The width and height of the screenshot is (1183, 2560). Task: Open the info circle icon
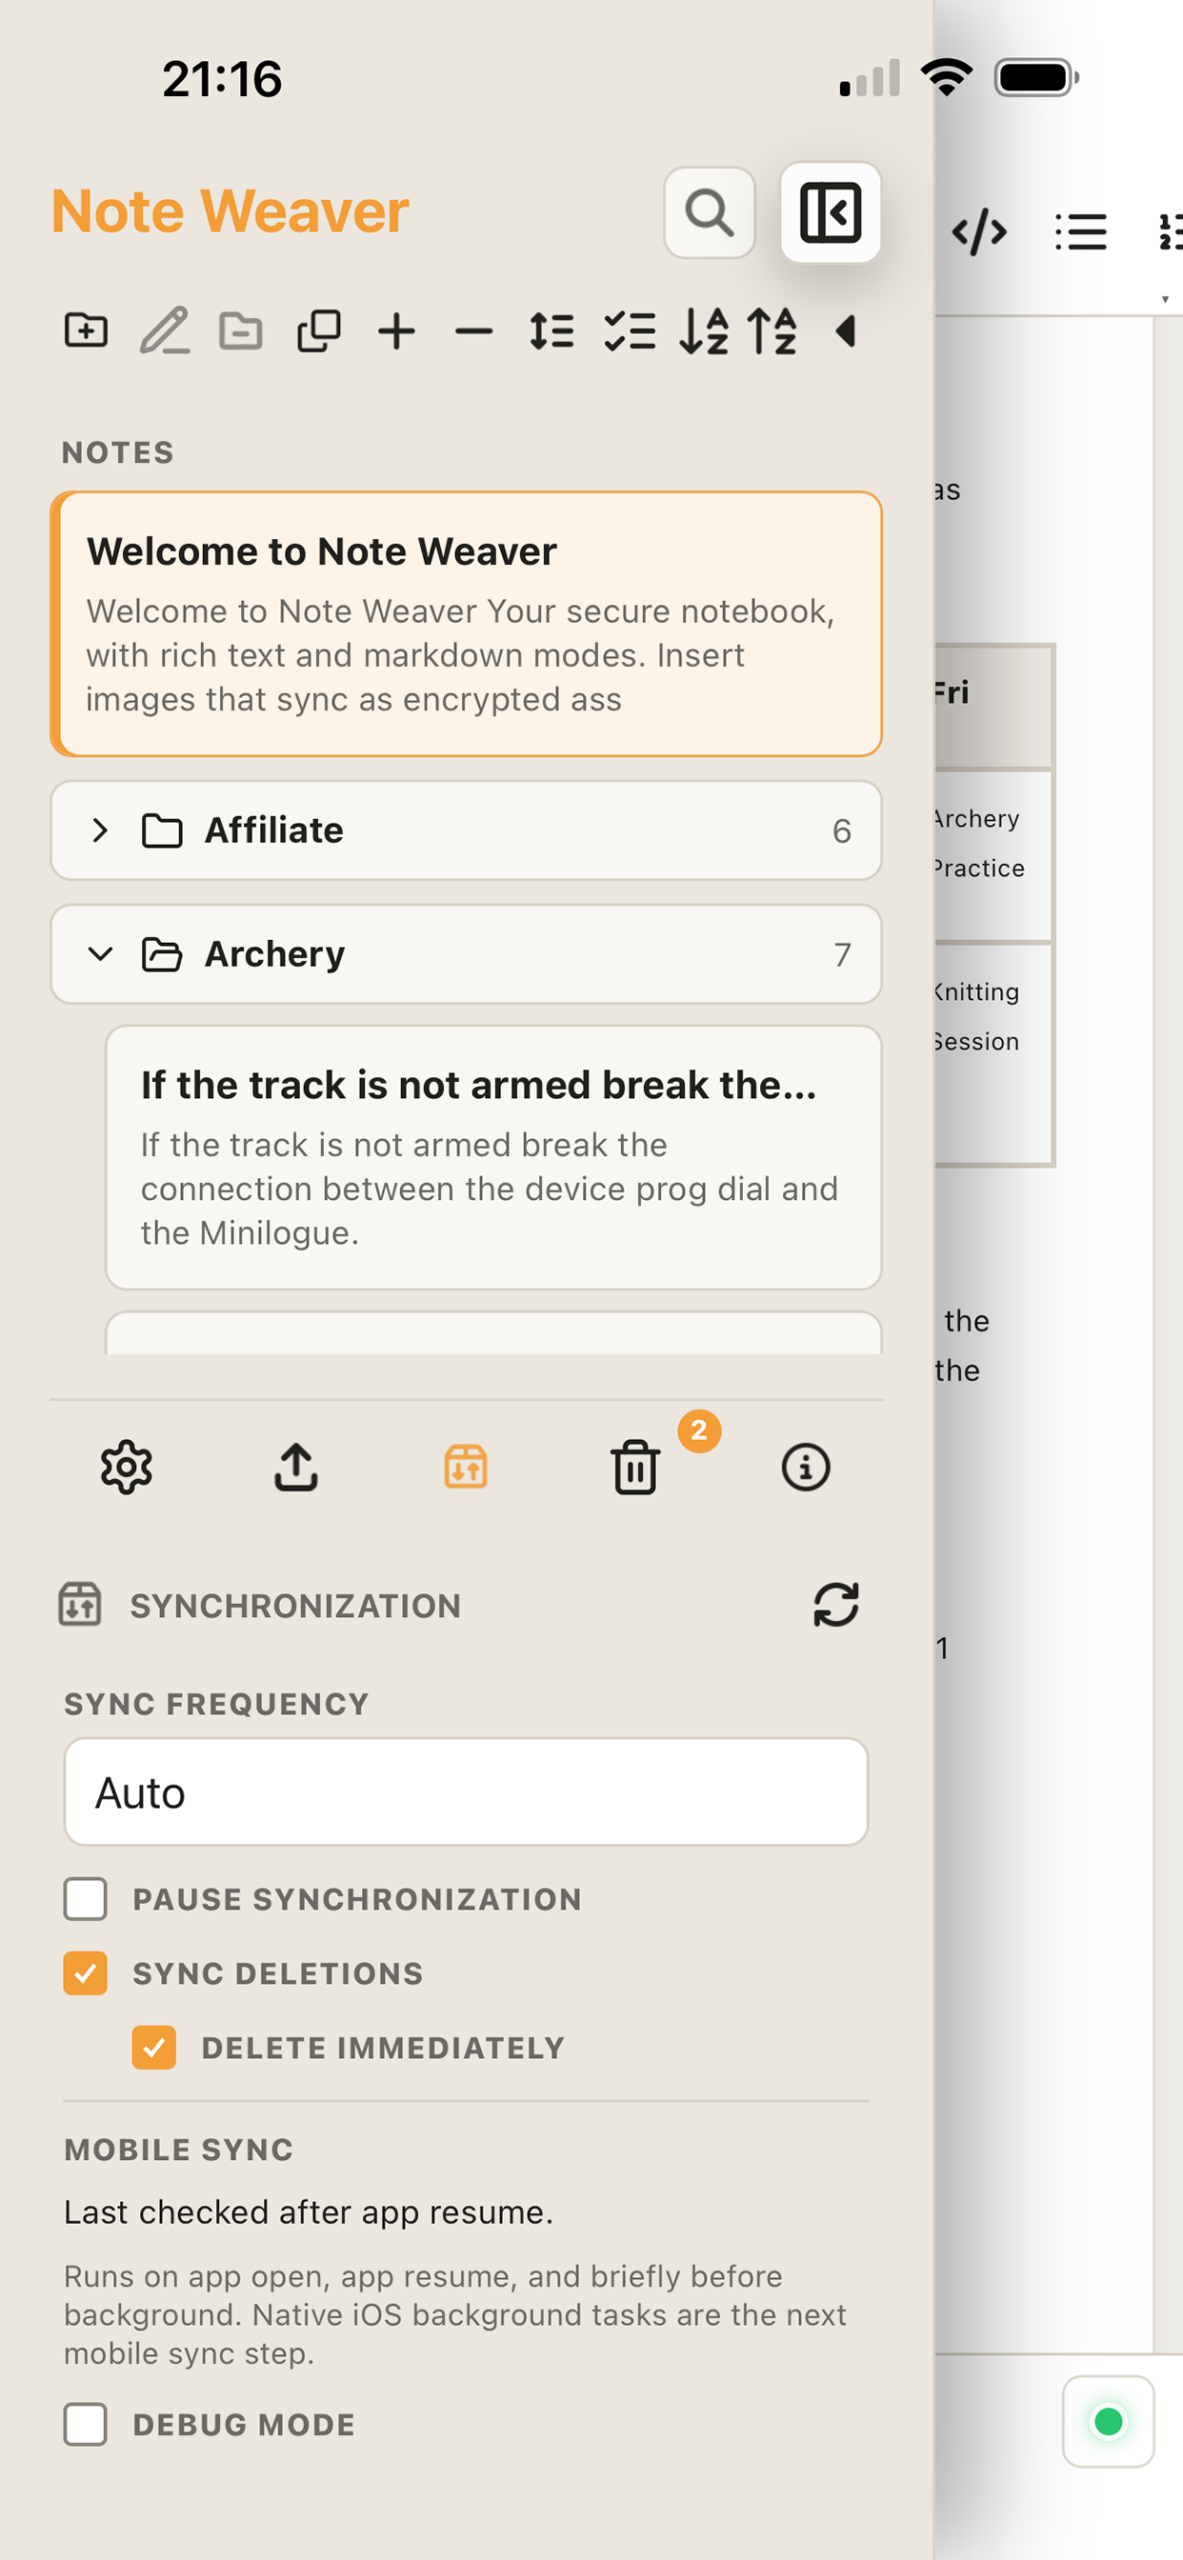pos(805,1467)
